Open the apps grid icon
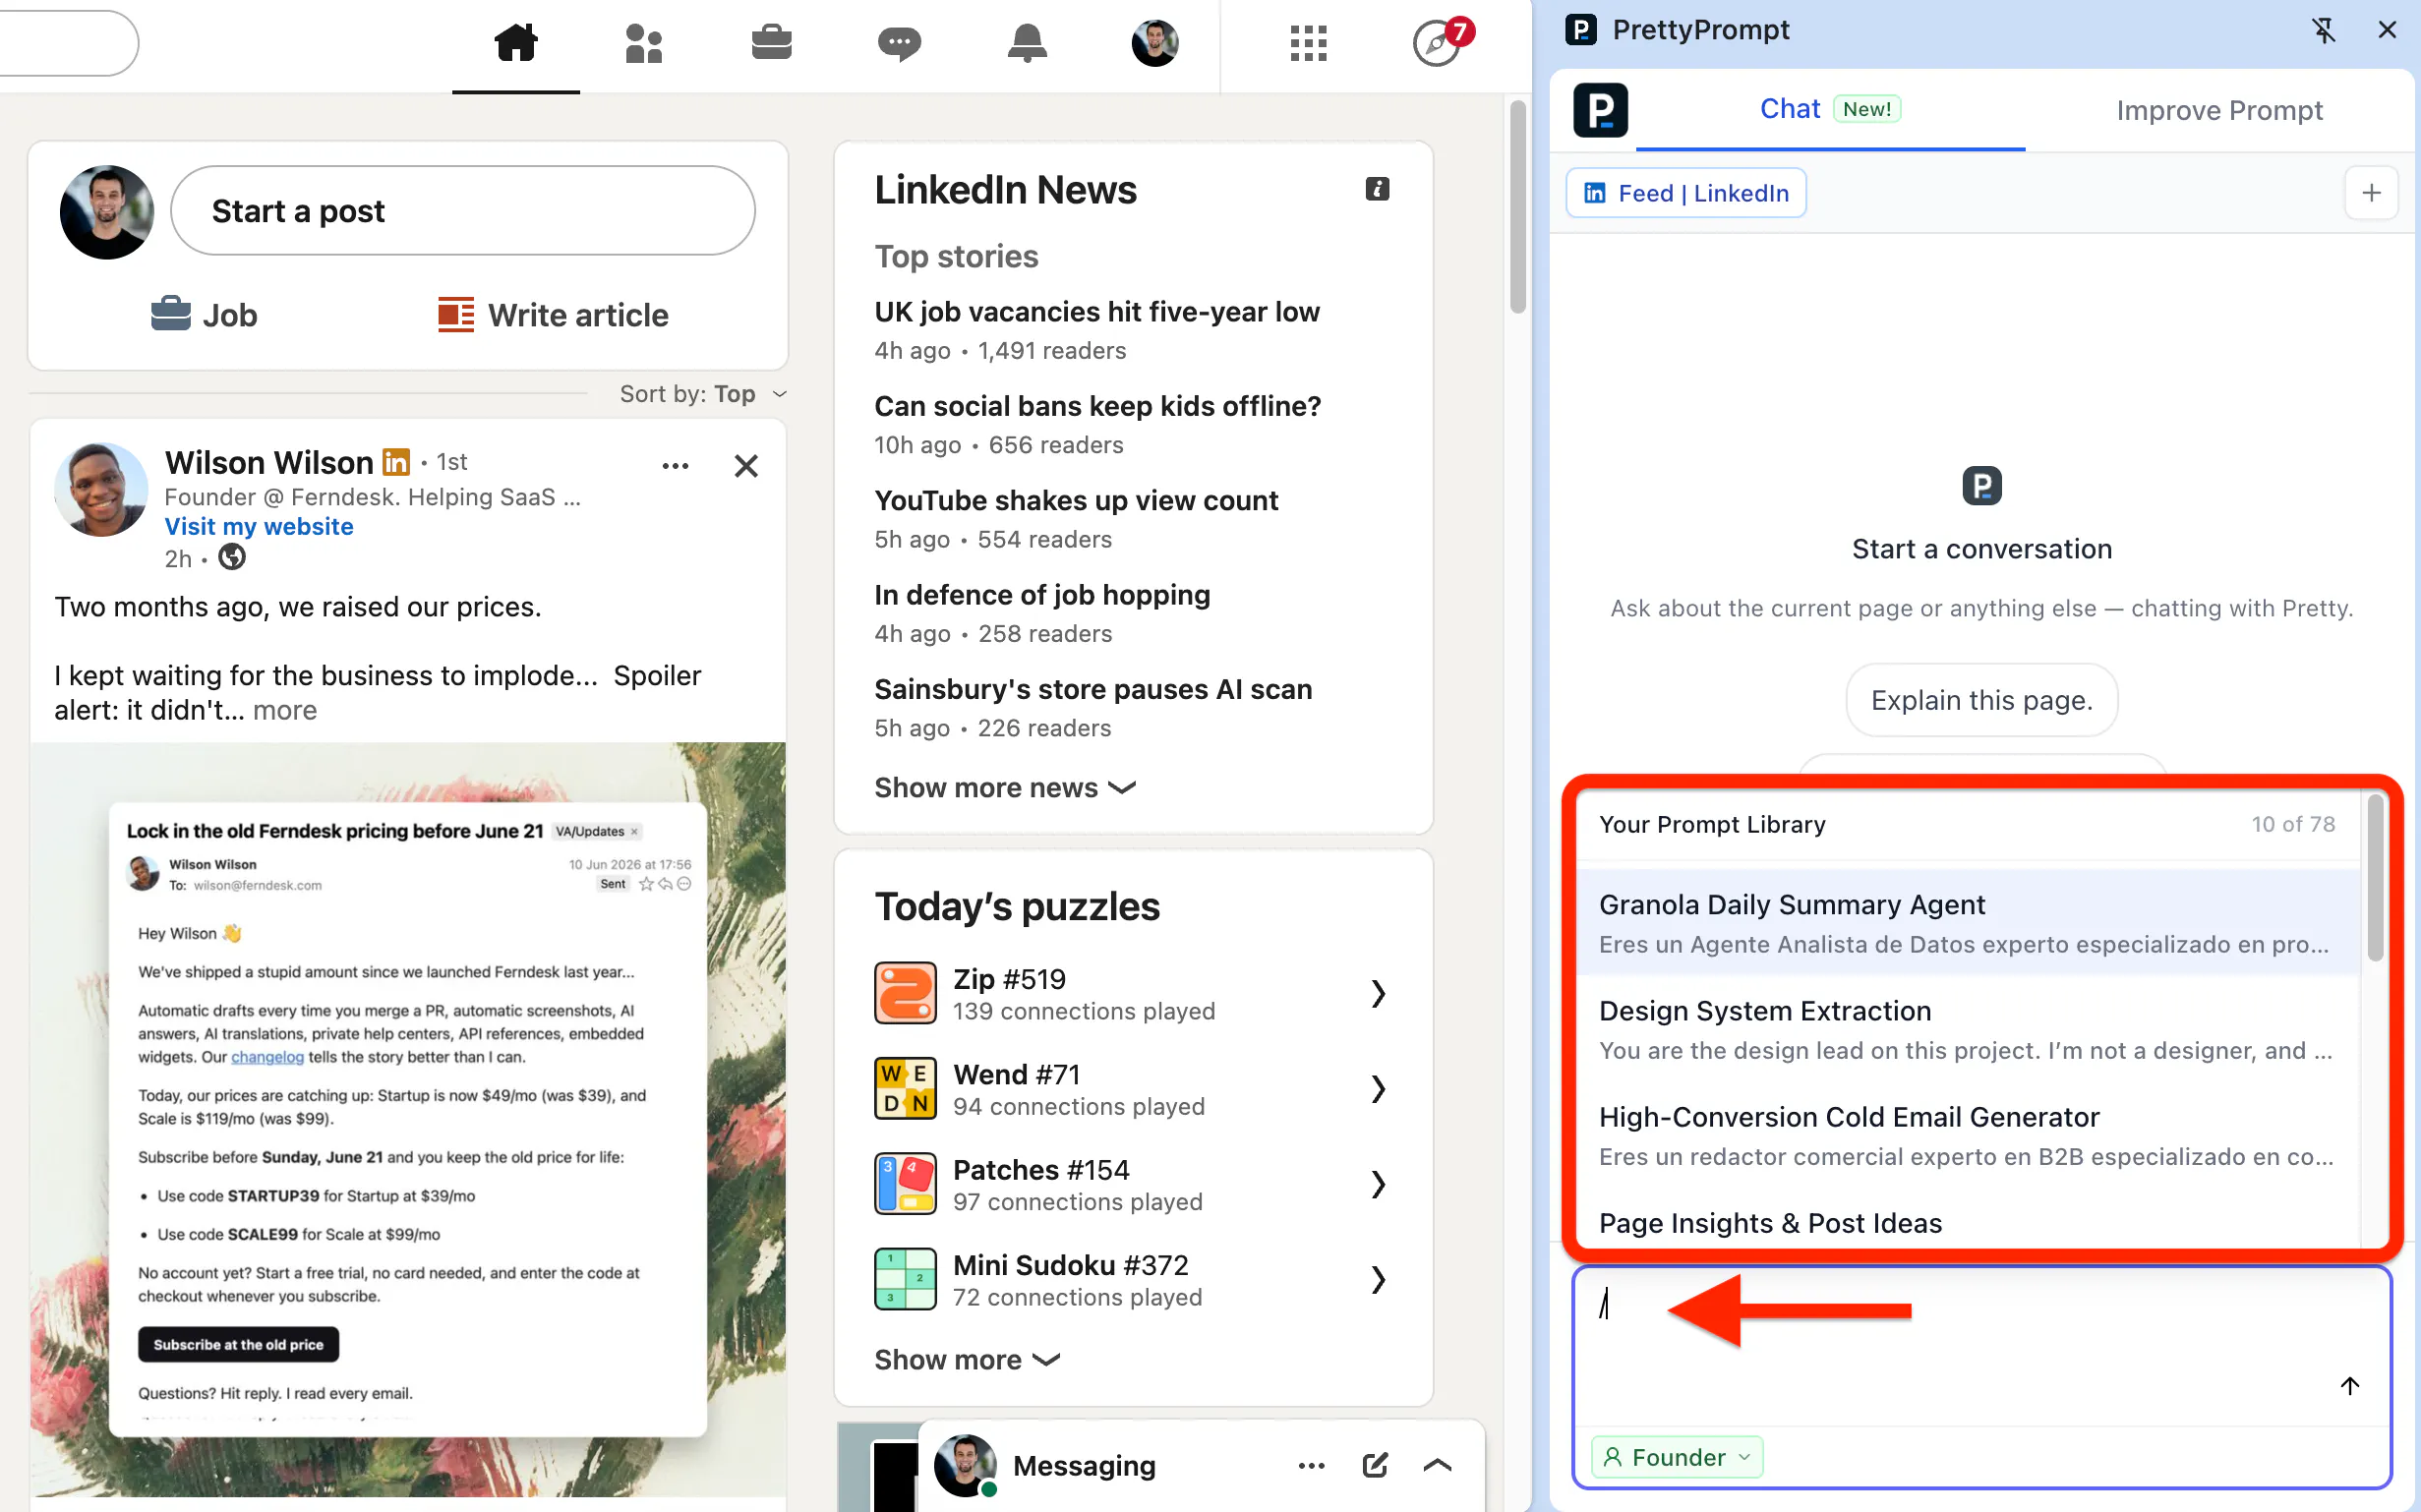 click(1308, 43)
